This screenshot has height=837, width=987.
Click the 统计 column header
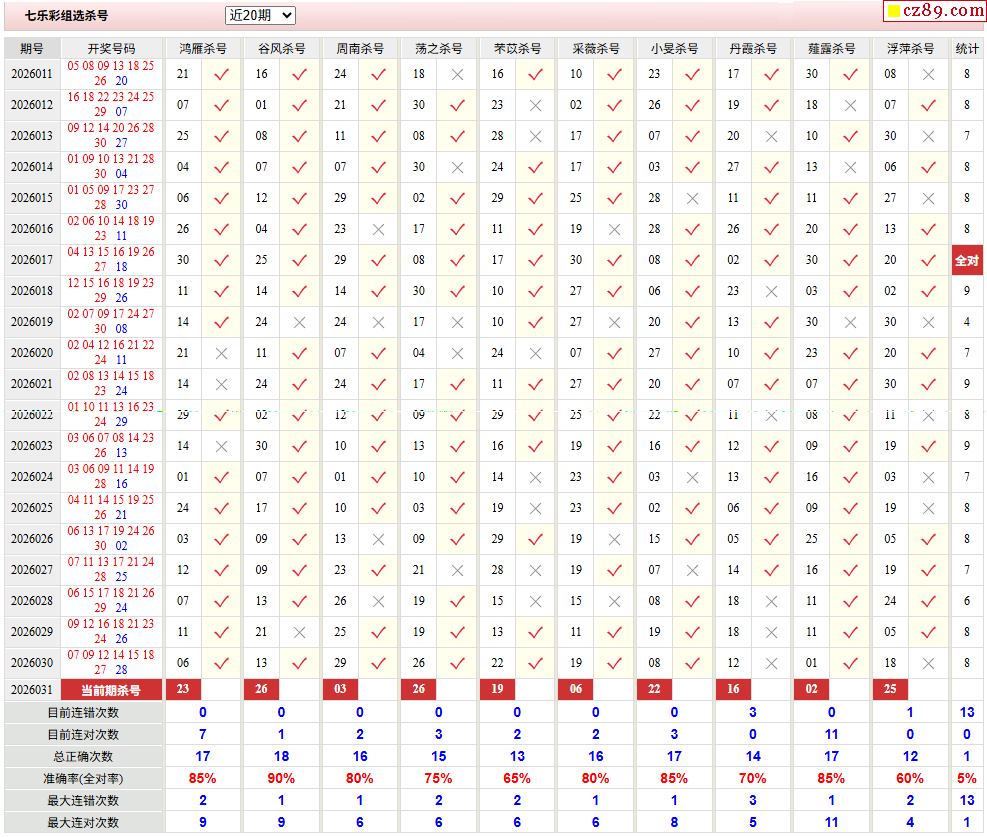coord(967,48)
